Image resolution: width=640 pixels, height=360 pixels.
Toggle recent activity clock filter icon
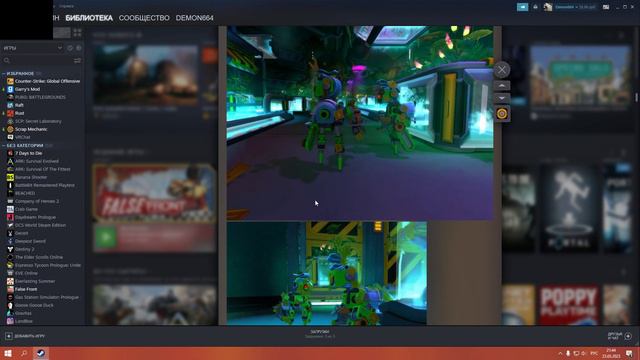70,48
